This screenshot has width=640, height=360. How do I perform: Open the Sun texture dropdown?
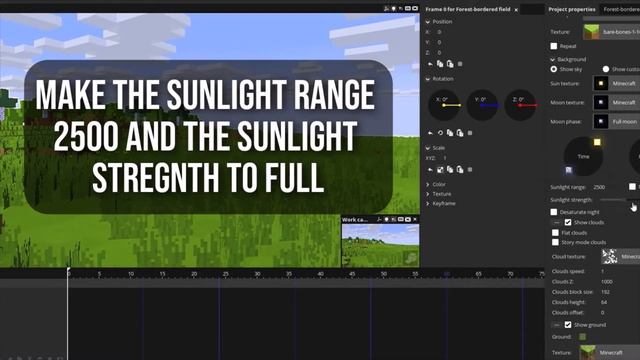tap(616, 83)
